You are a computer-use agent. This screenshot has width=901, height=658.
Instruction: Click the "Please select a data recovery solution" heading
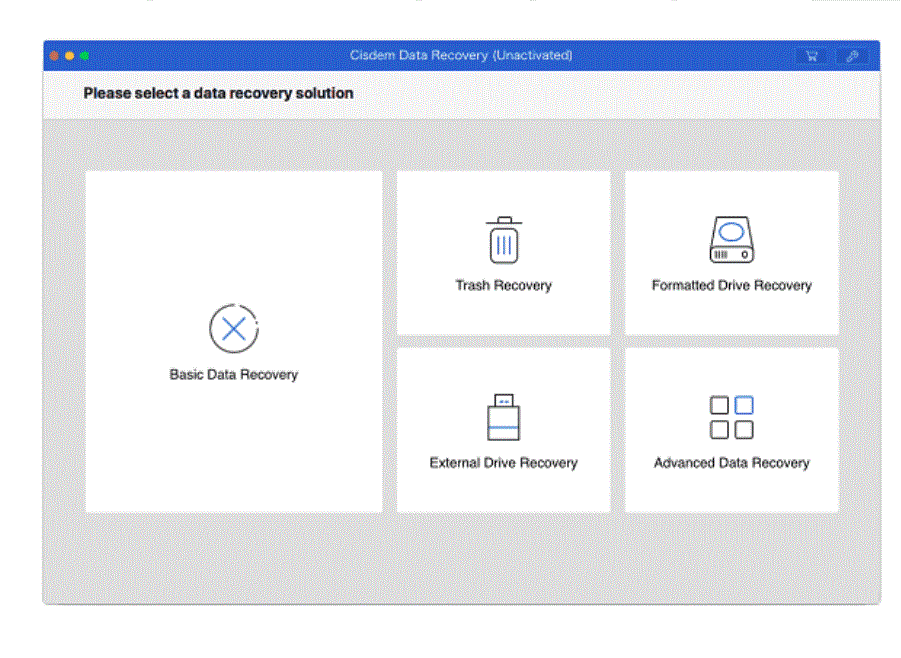pos(218,93)
